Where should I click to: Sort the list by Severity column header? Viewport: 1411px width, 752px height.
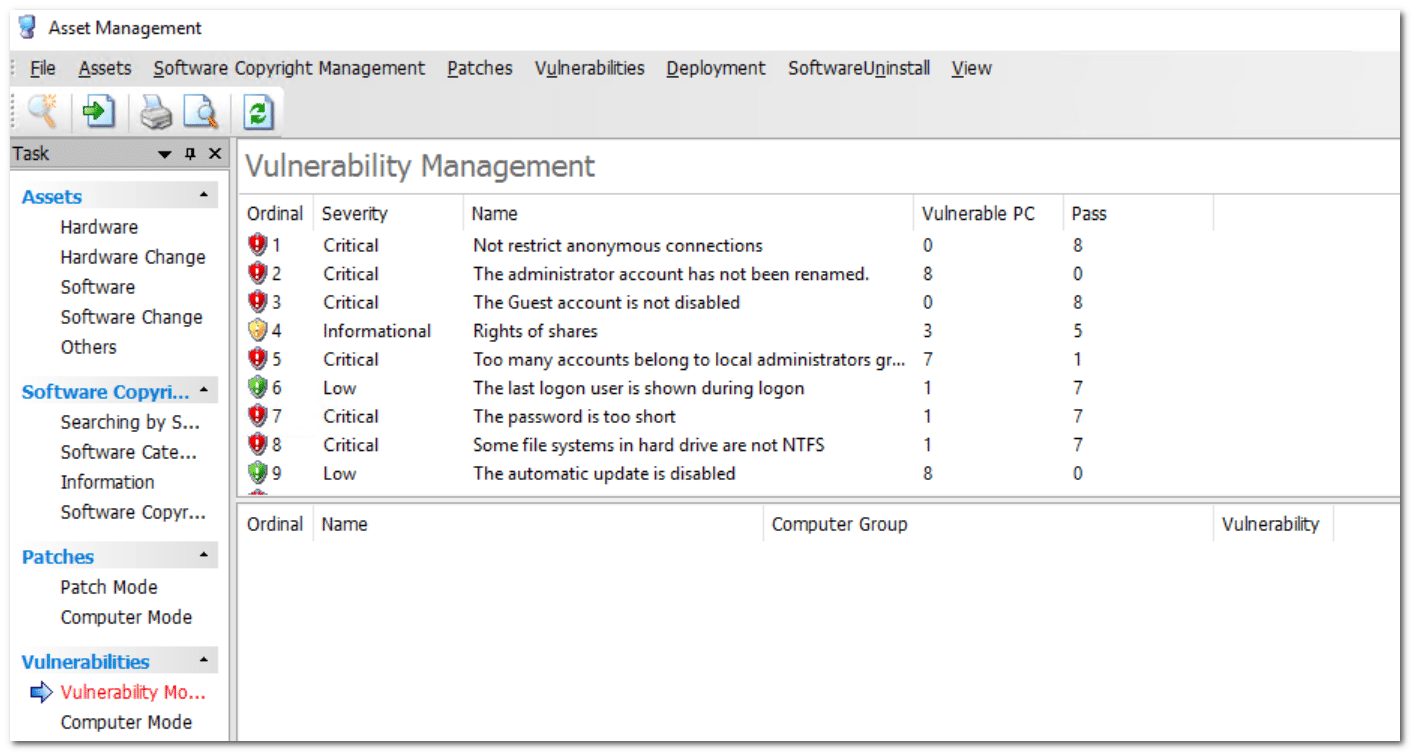354,213
